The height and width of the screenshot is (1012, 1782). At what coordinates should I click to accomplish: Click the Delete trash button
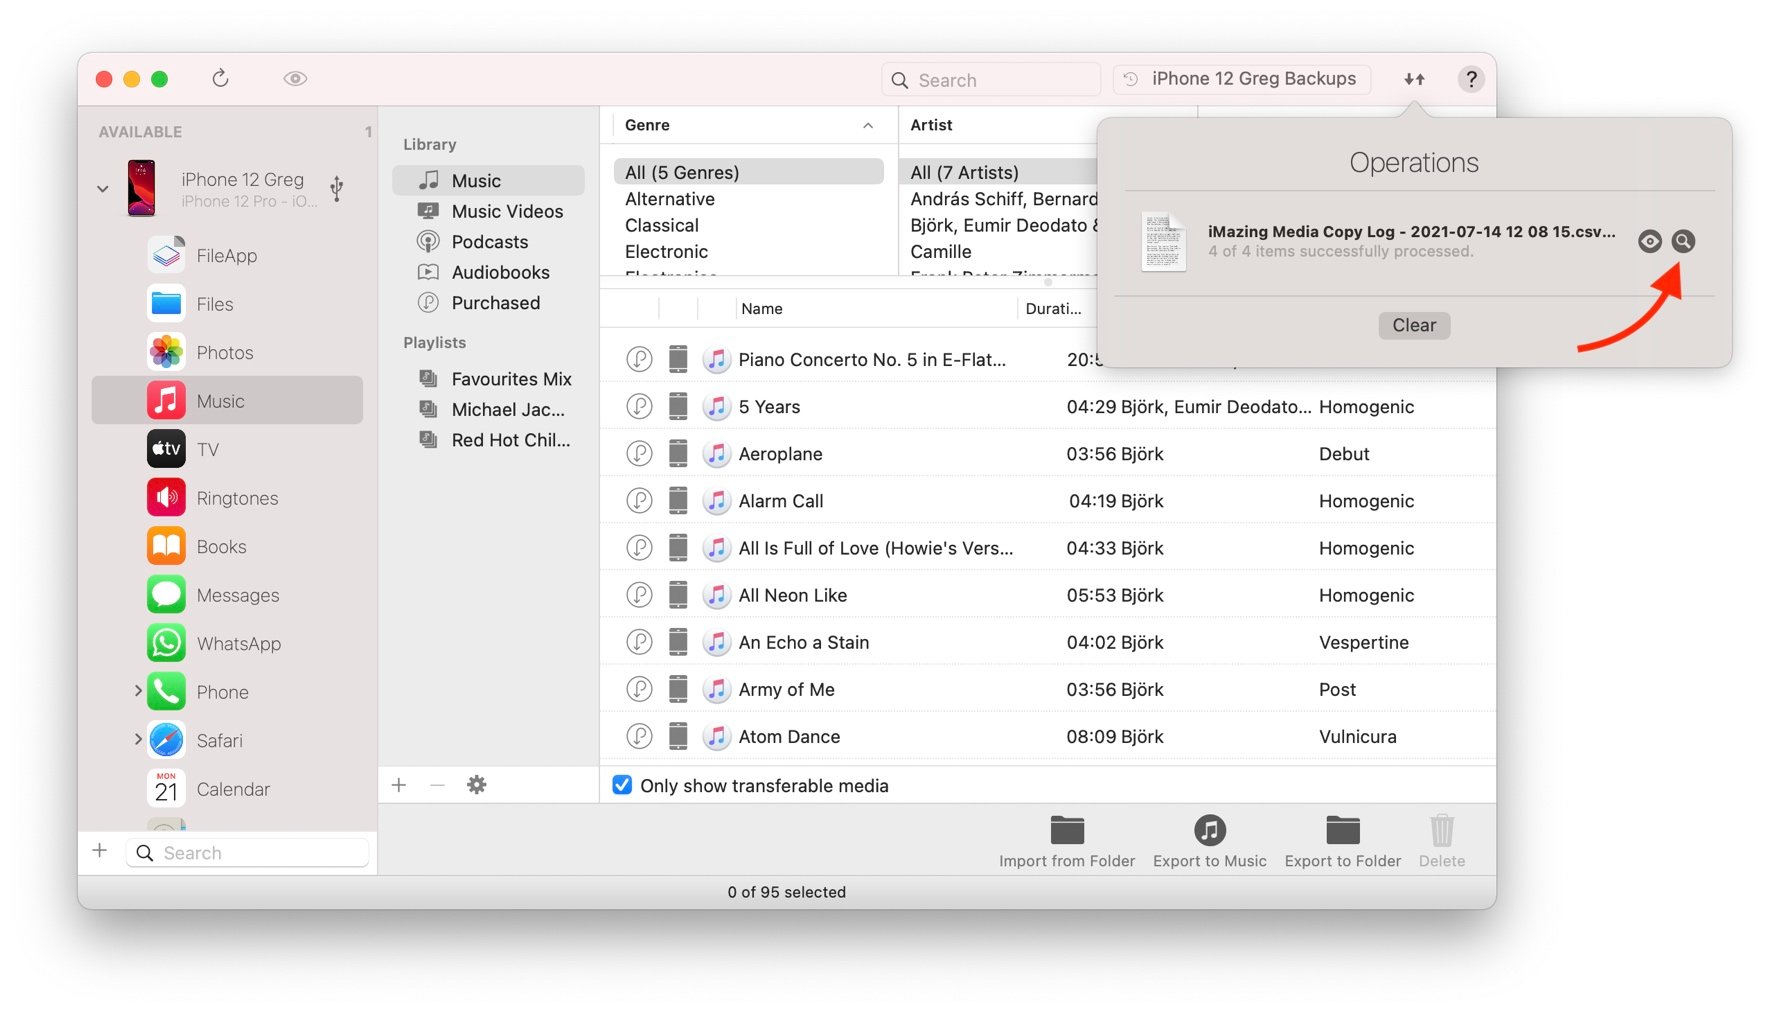[1441, 842]
